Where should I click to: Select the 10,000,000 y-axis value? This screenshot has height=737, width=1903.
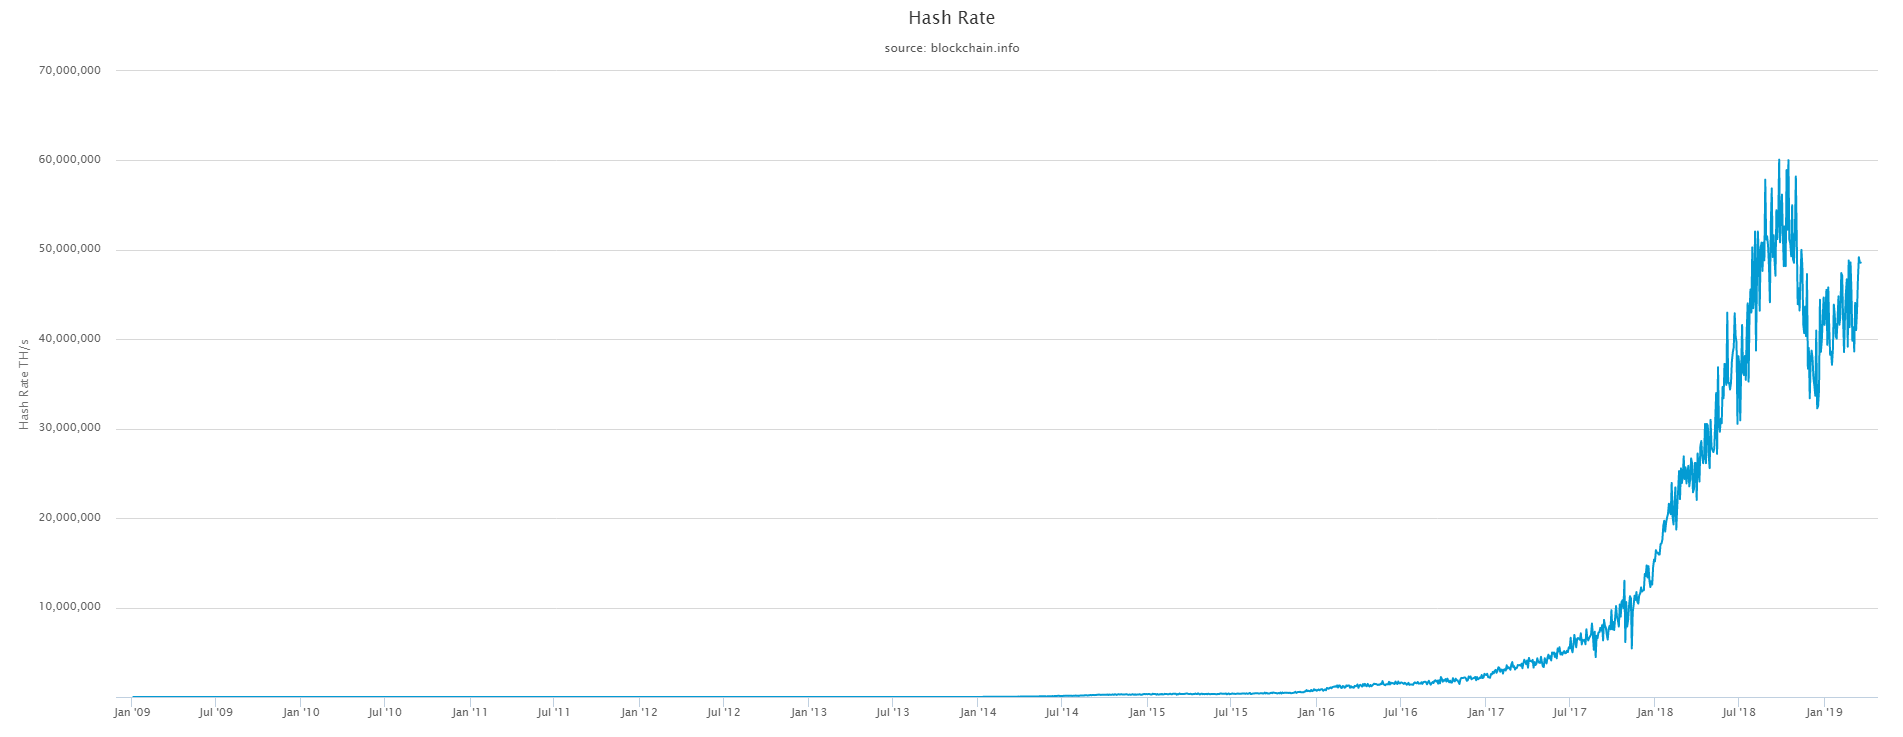pyautogui.click(x=70, y=608)
